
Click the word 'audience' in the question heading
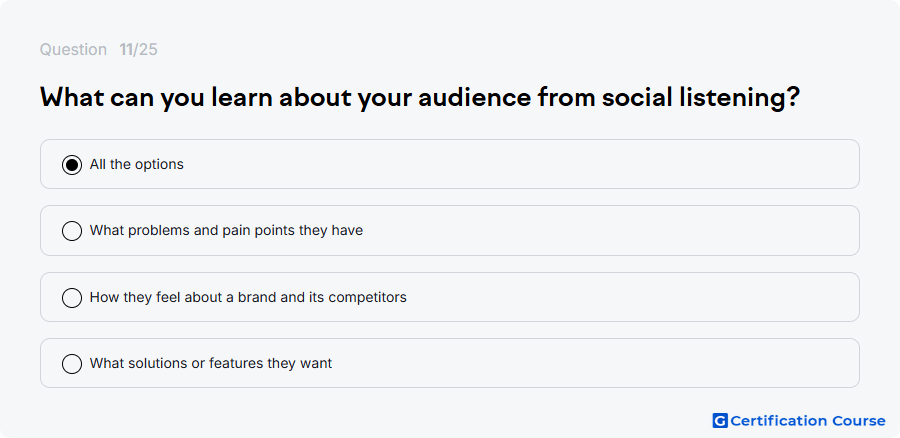(475, 98)
